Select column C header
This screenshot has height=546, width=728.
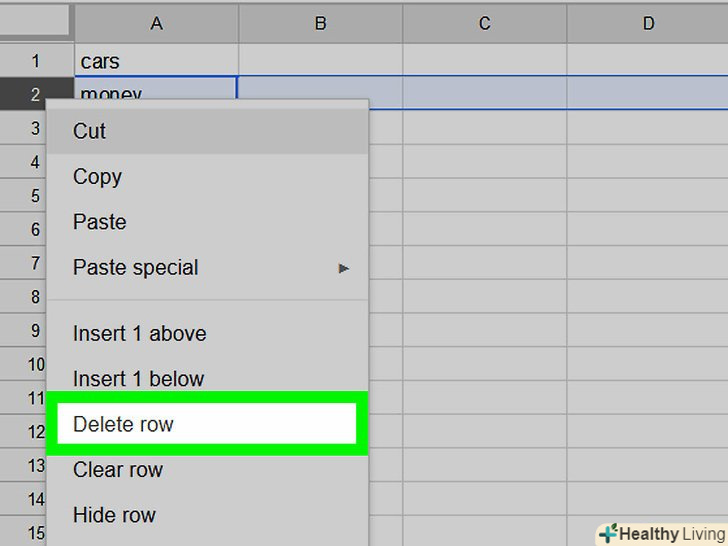[484, 23]
